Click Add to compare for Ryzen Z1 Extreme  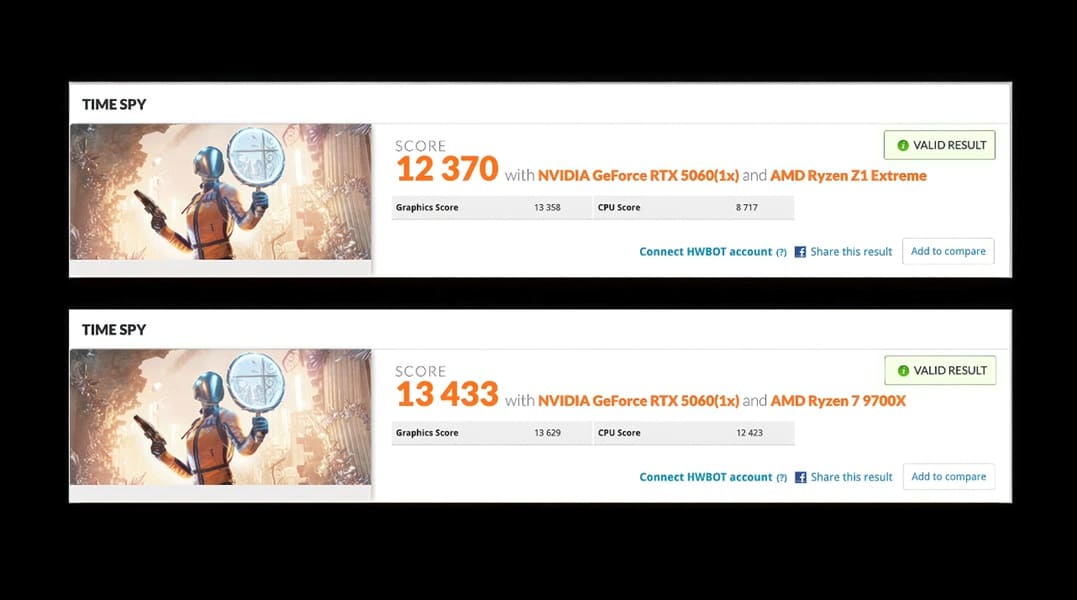(948, 251)
